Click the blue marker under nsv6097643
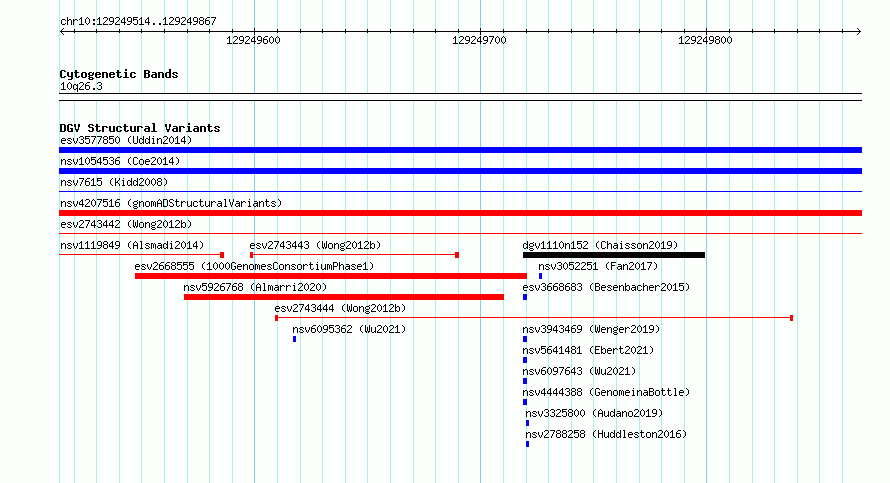Screen dimensions: 890x483 coord(525,381)
